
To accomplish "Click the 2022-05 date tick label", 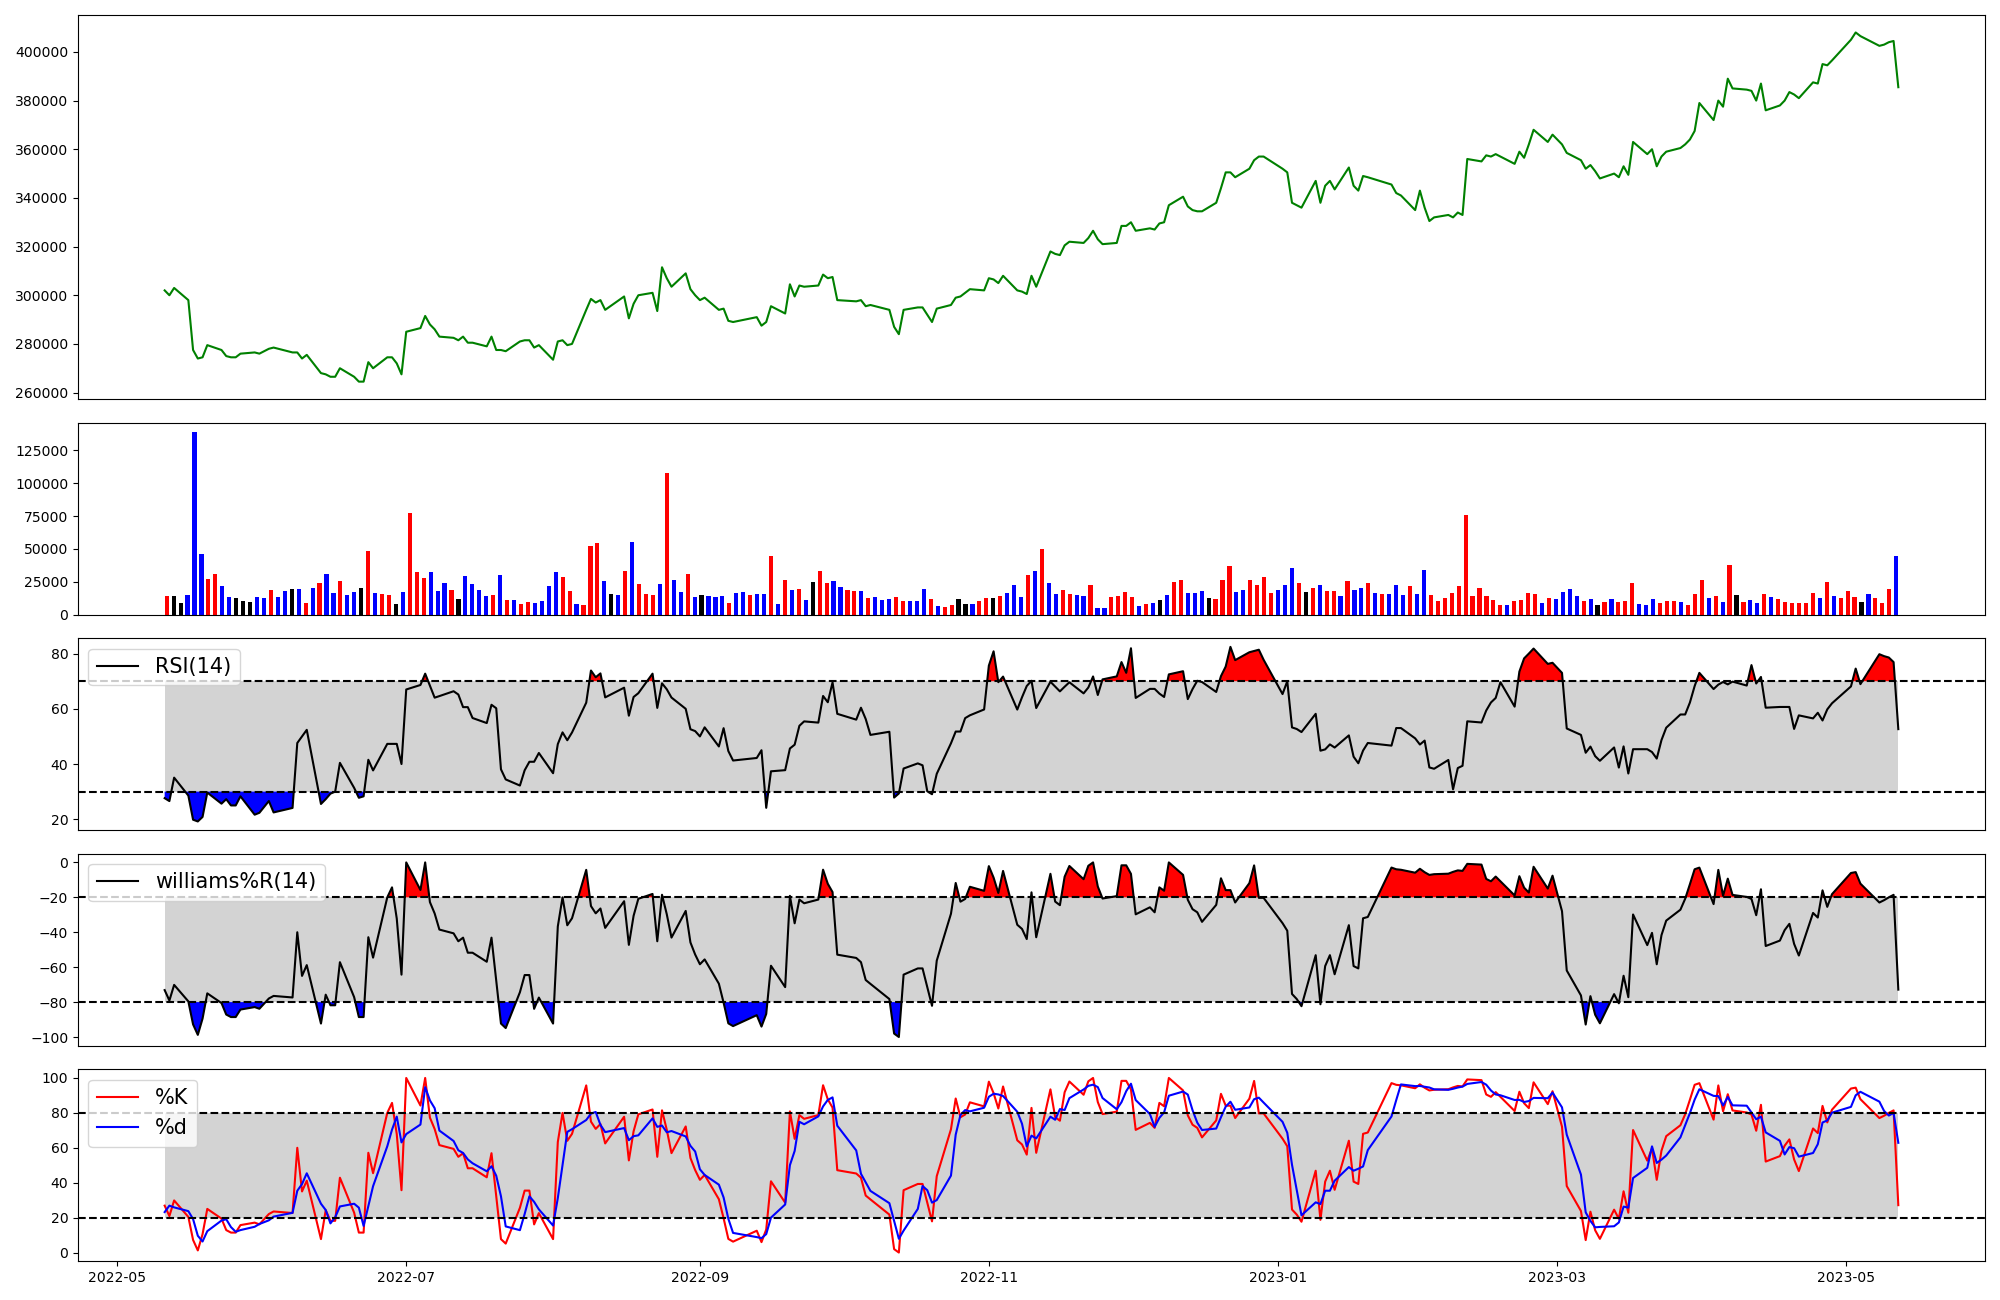I will click(117, 1277).
